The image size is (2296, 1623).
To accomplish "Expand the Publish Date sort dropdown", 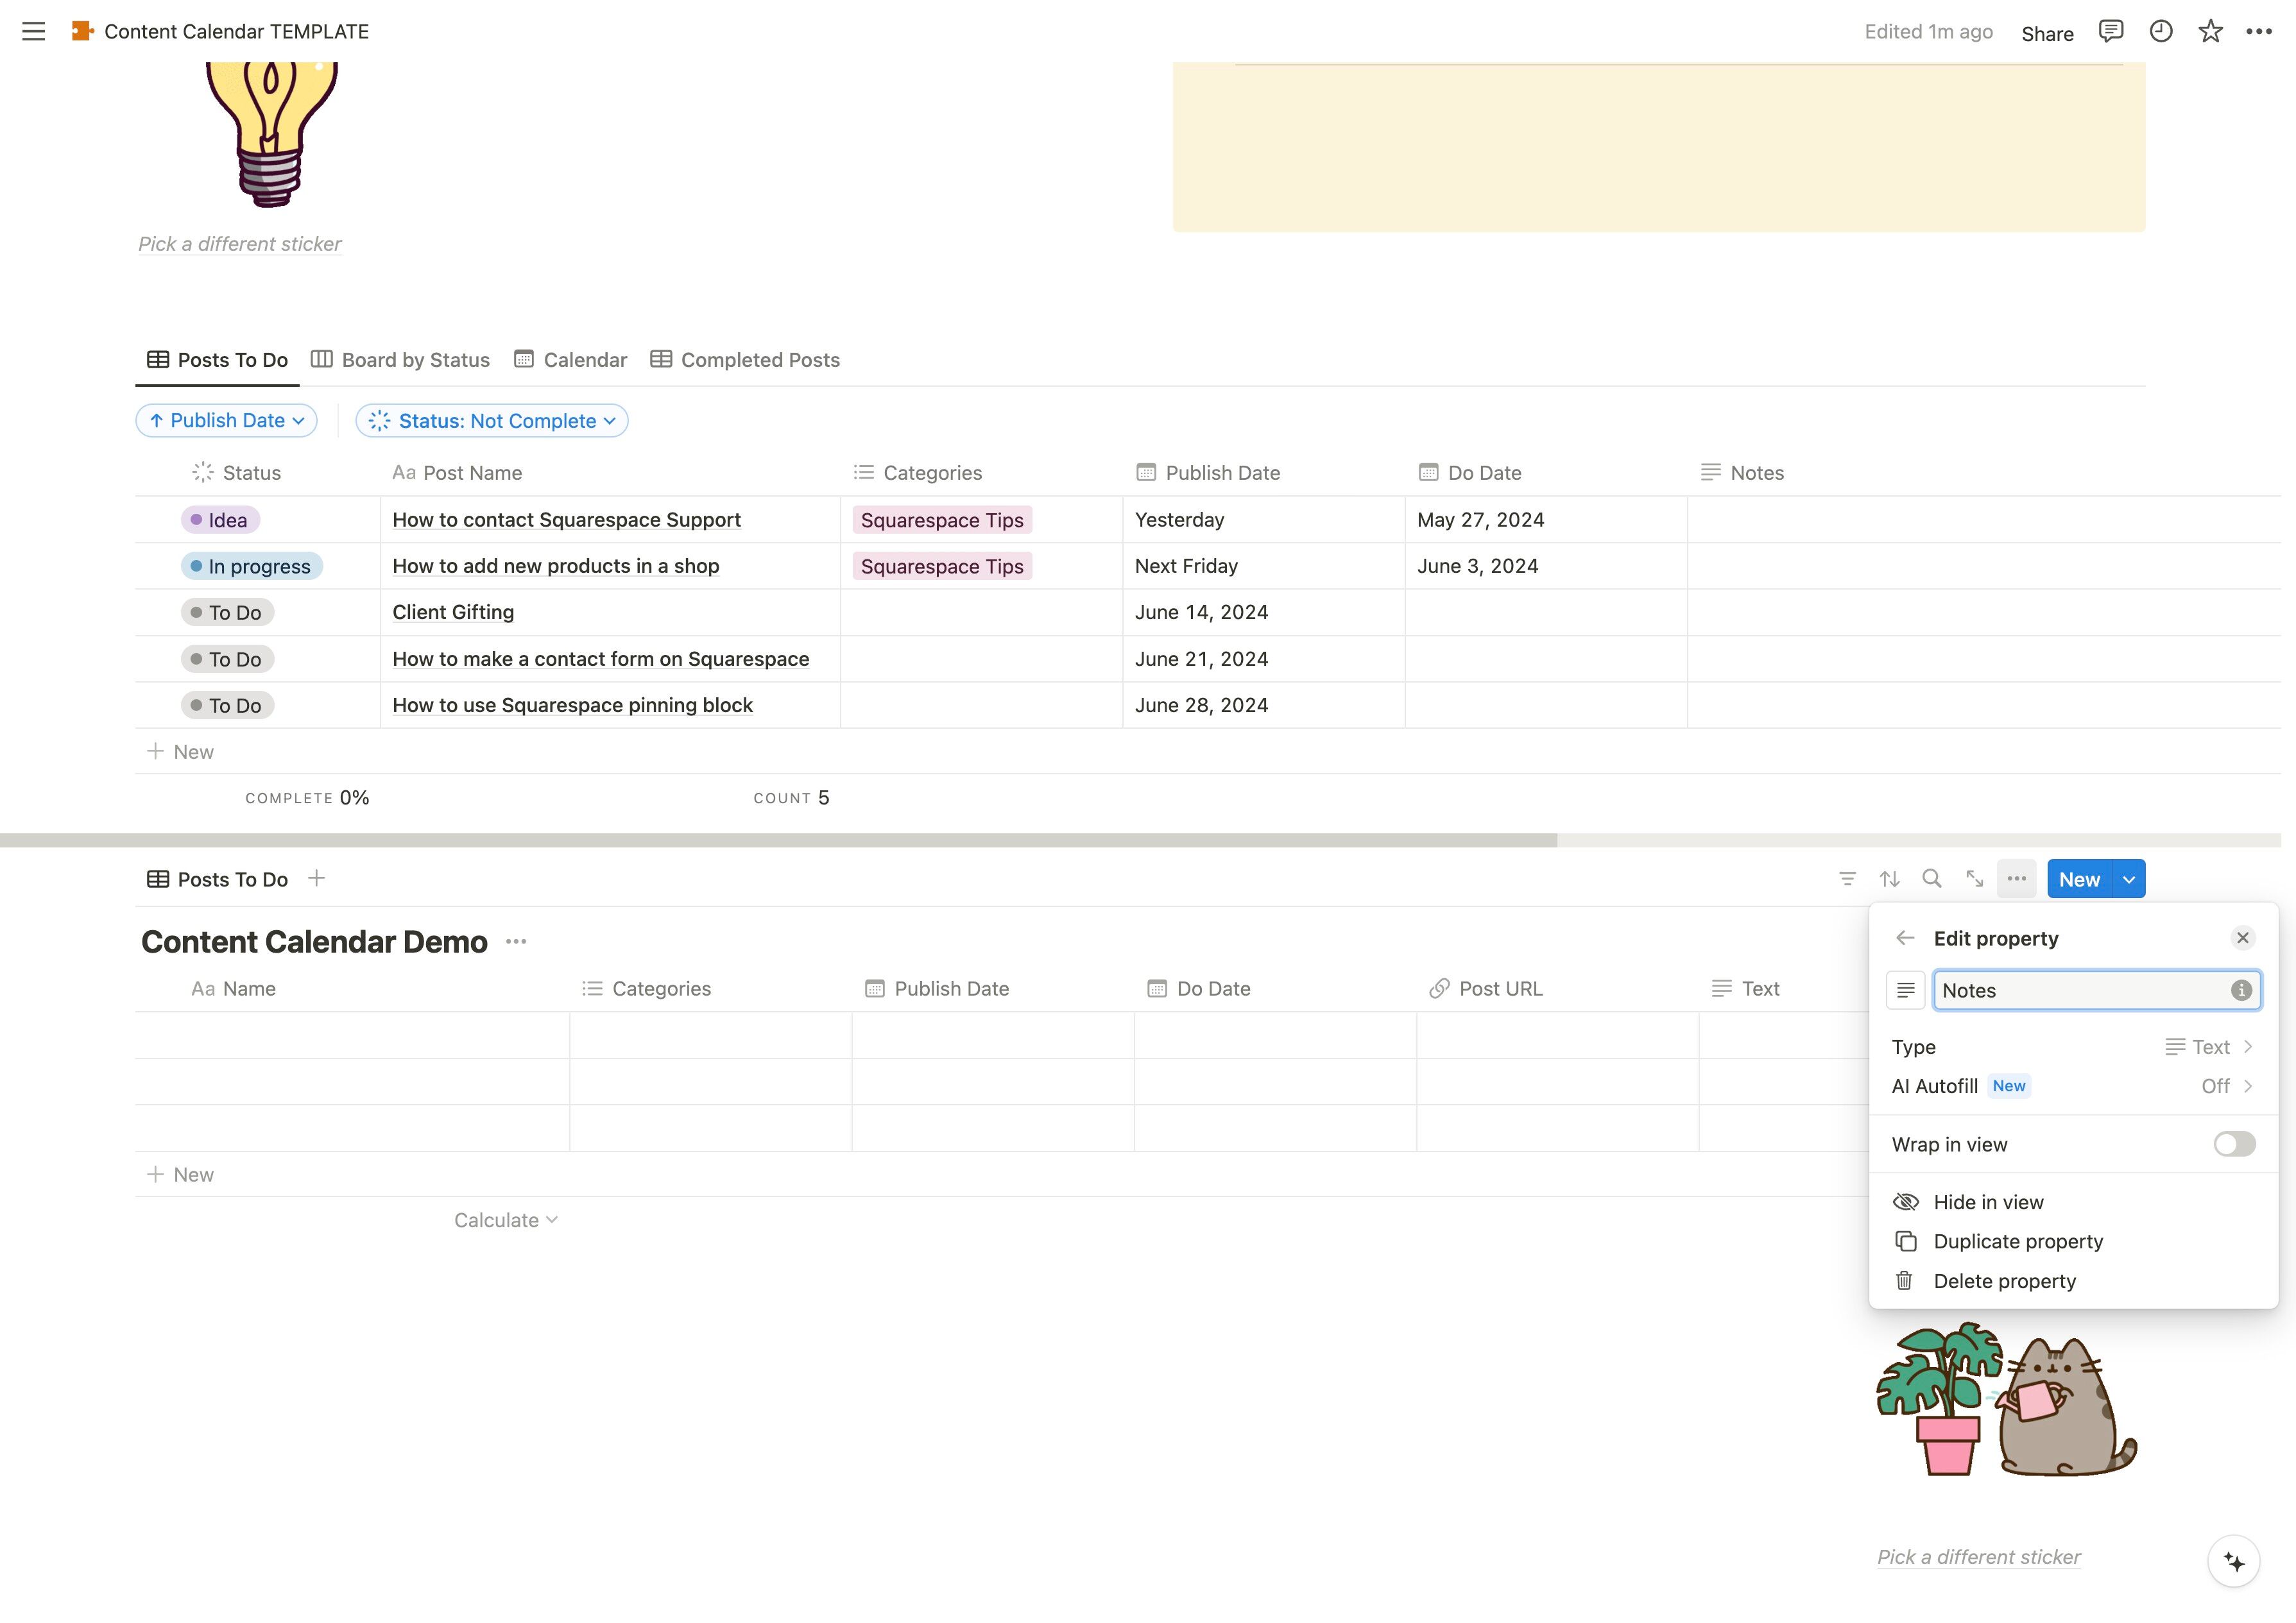I will click(x=227, y=421).
